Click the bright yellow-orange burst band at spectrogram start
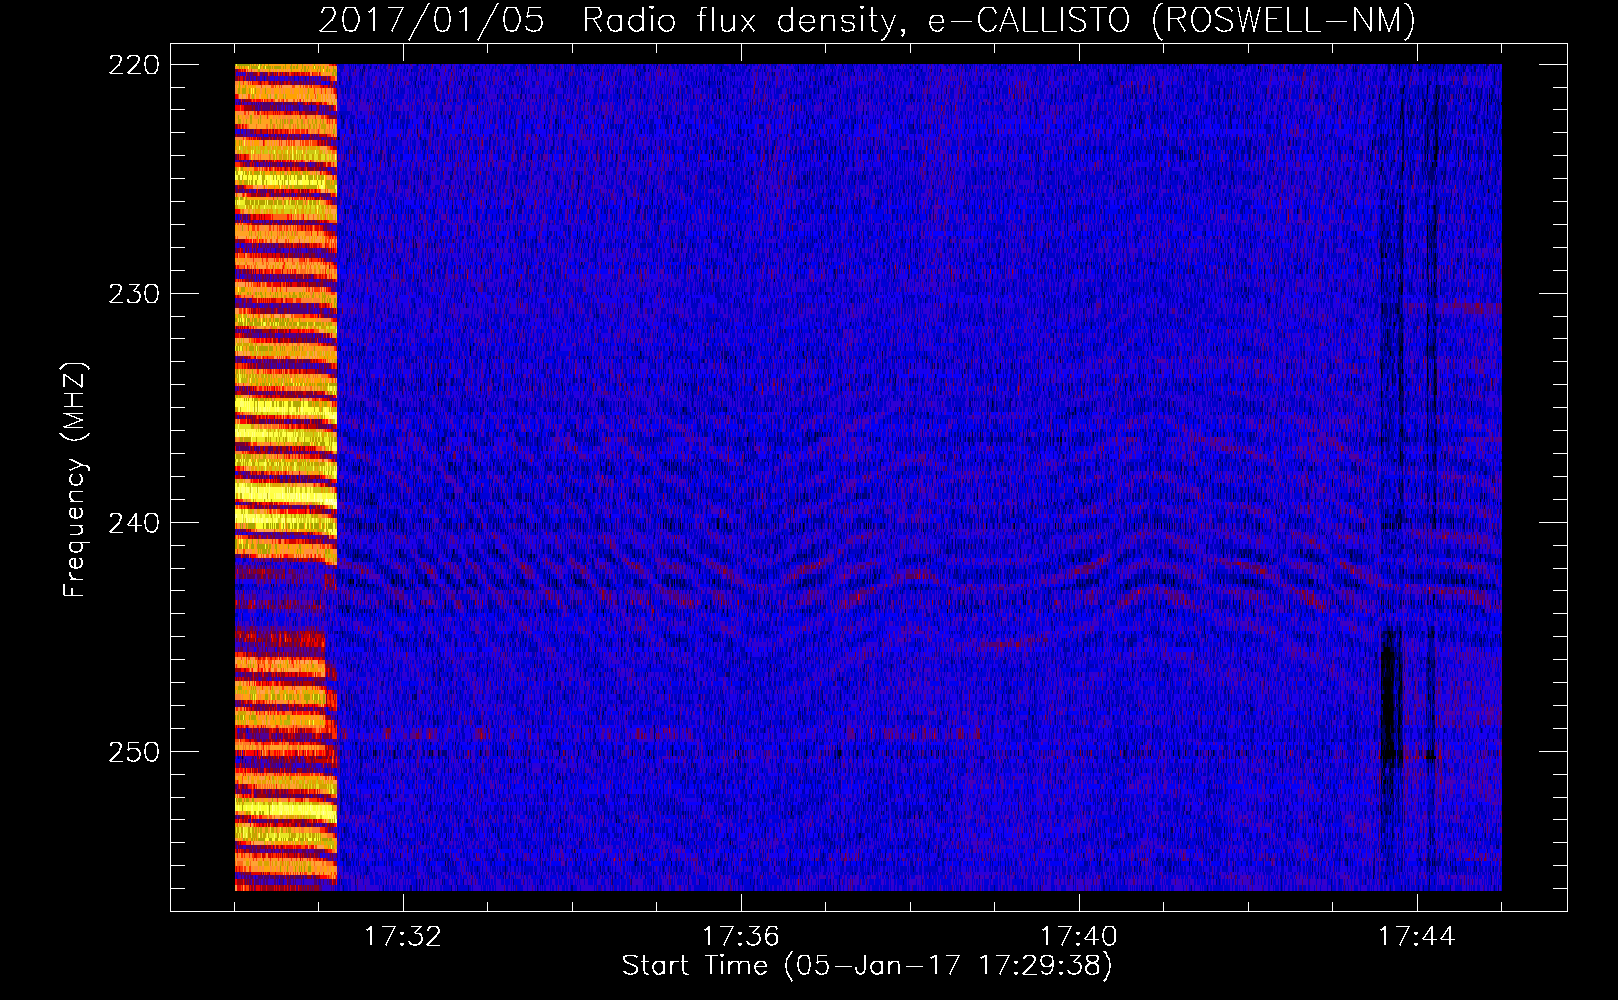Screen dimensions: 1618x1000 286,477
